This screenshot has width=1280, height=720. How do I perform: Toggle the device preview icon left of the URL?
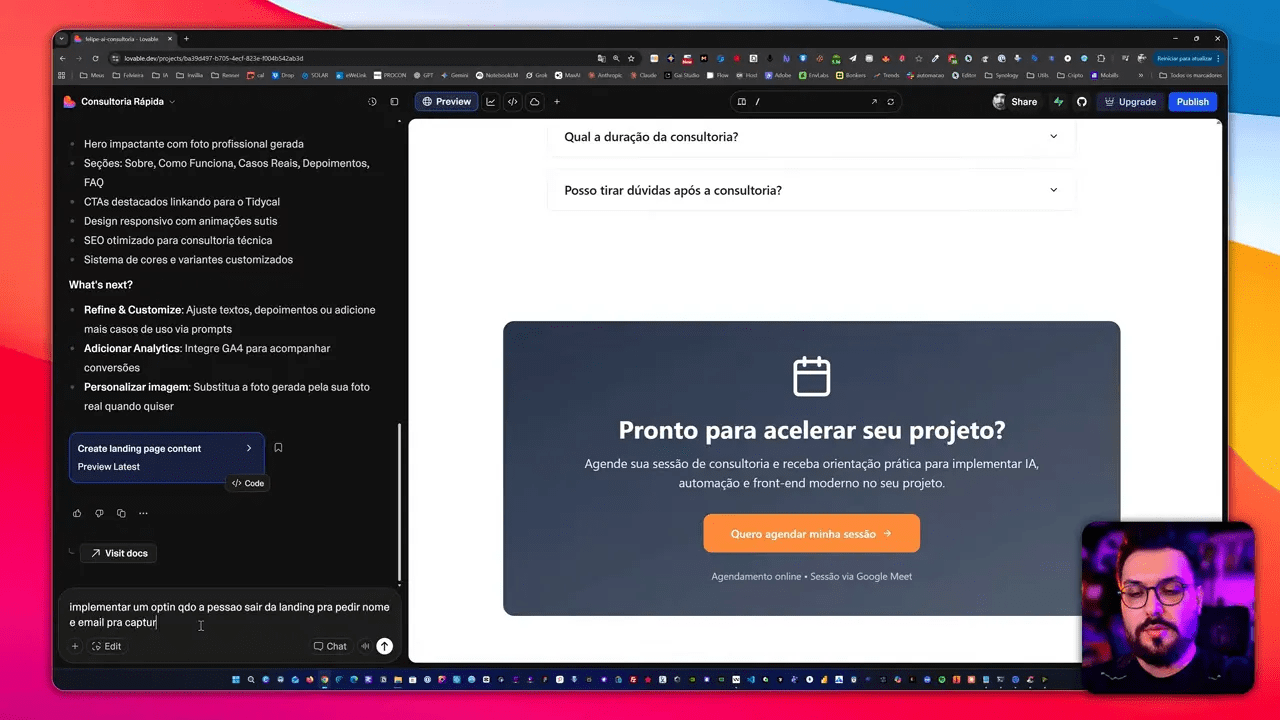(x=740, y=101)
